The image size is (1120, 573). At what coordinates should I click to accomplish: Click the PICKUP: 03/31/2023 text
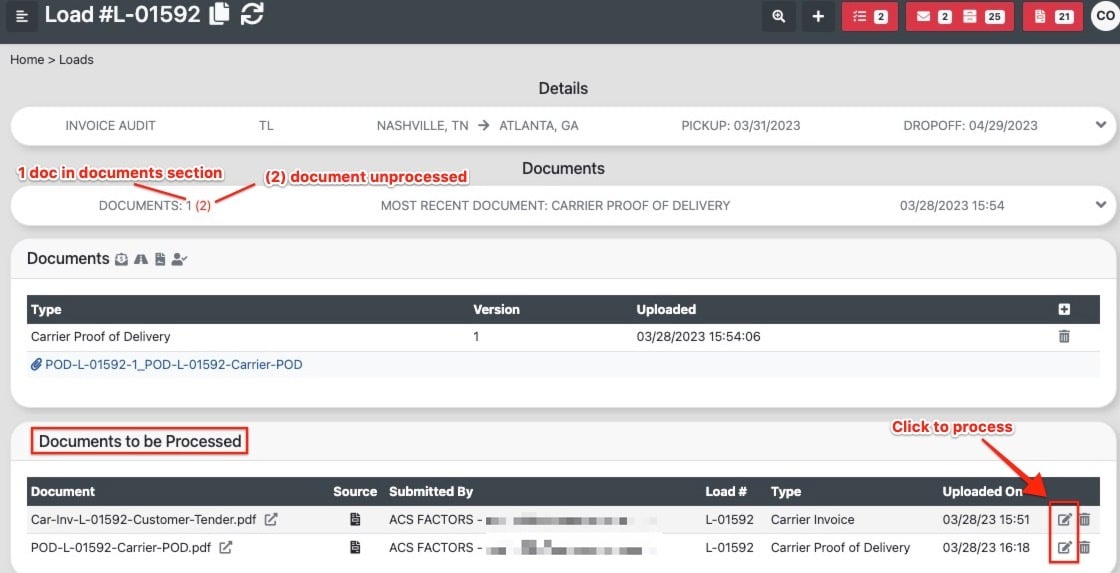tap(741, 126)
